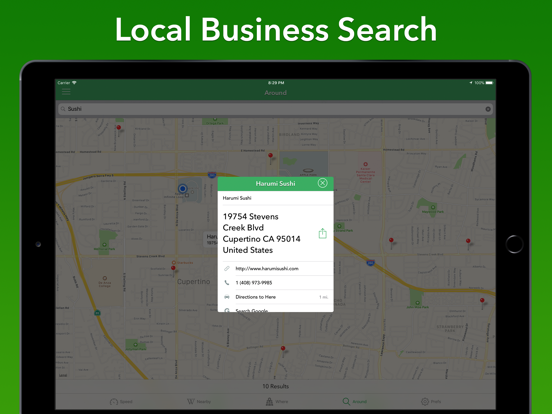
Task: Click the phone icon in the popup
Action: (227, 283)
